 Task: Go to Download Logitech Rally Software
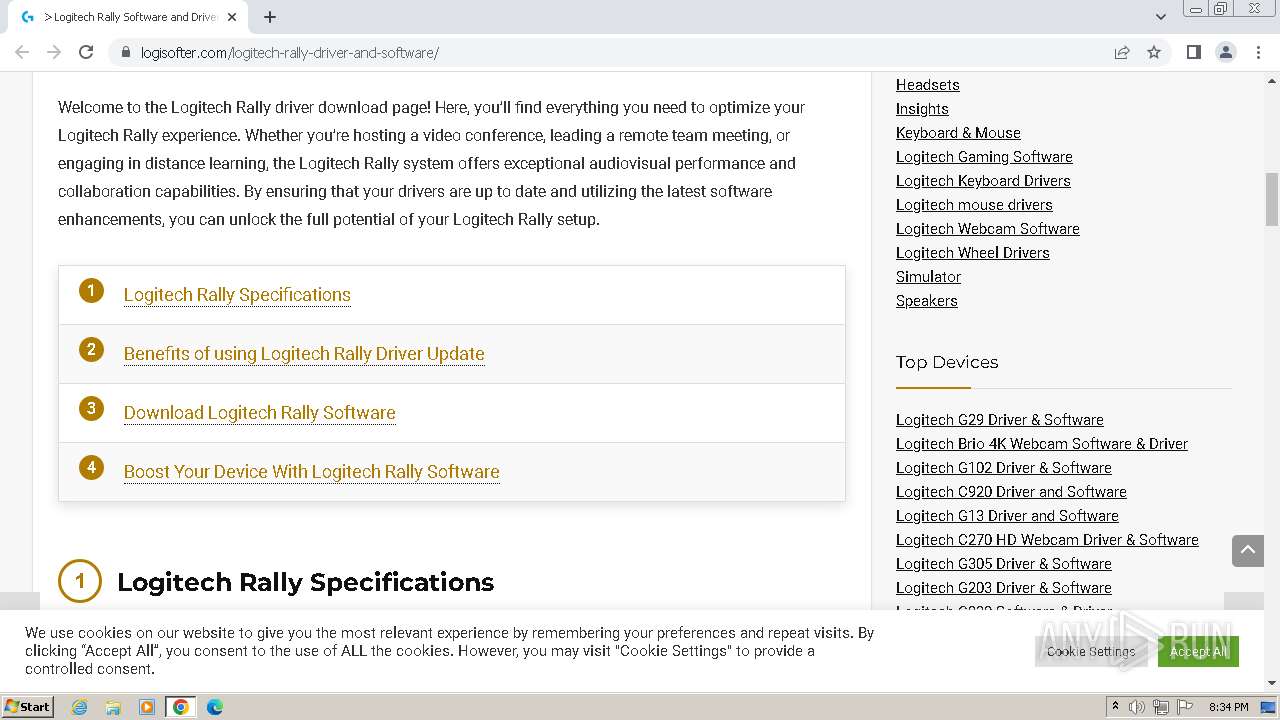click(x=260, y=413)
